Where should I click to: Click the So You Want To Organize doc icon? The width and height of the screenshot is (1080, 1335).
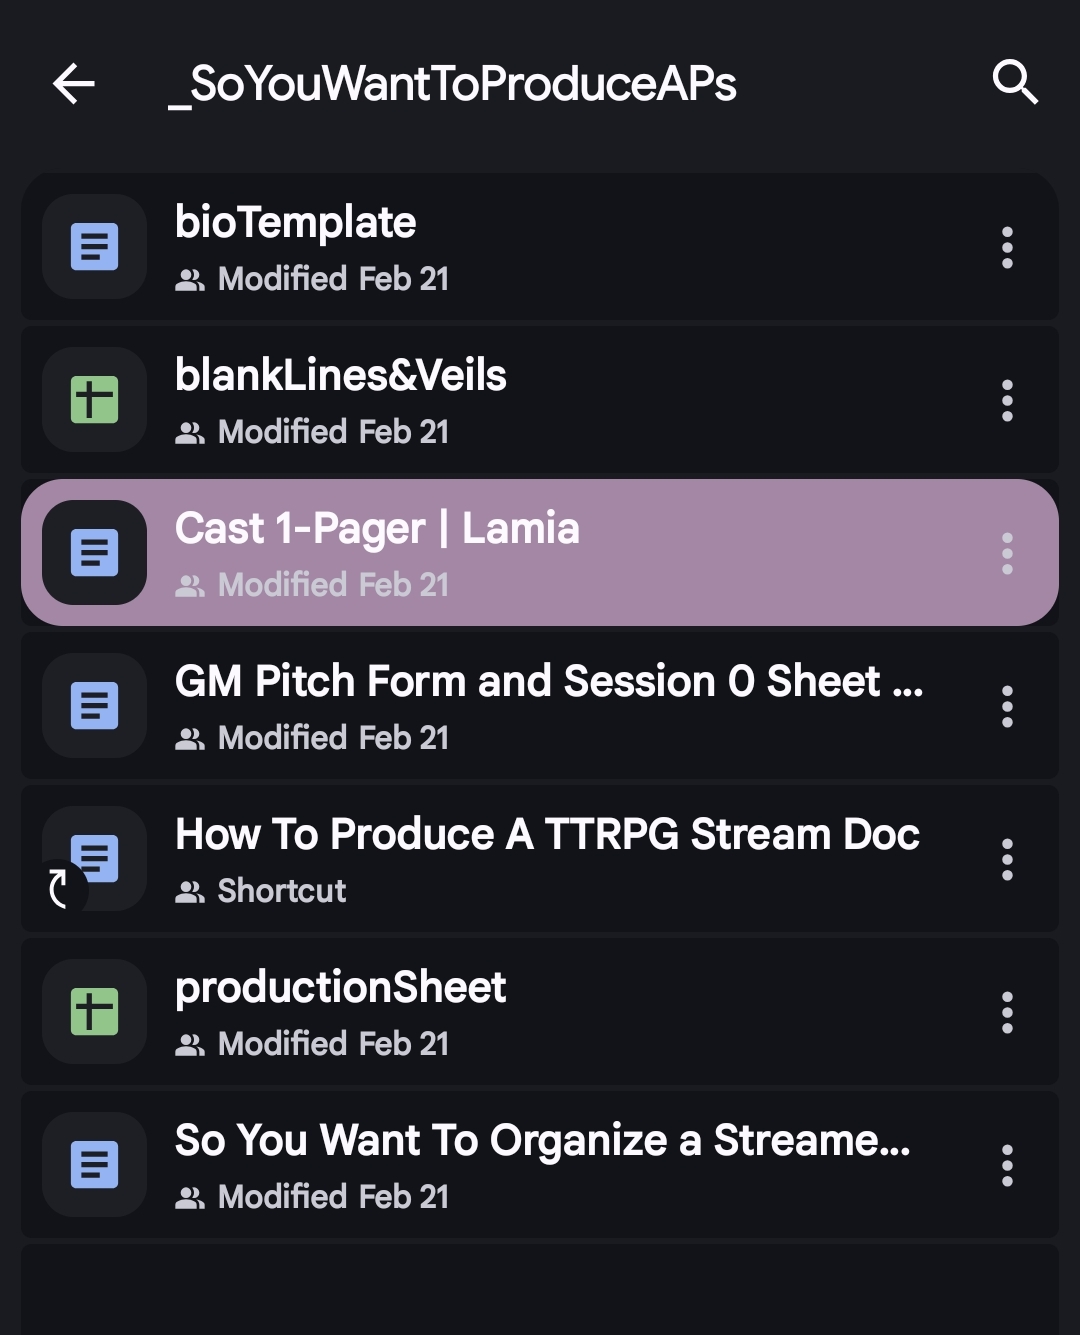[95, 1165]
